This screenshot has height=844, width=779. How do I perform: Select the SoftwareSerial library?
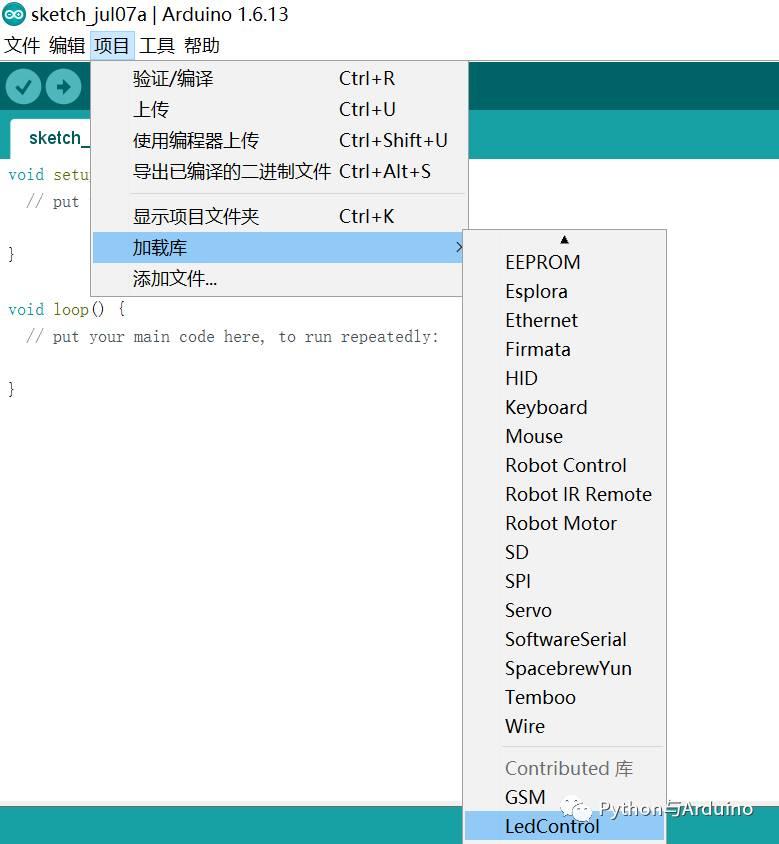click(564, 639)
